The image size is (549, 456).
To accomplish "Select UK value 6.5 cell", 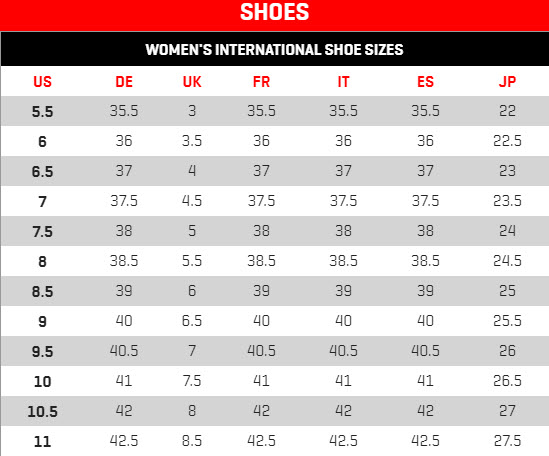I will click(x=192, y=320).
